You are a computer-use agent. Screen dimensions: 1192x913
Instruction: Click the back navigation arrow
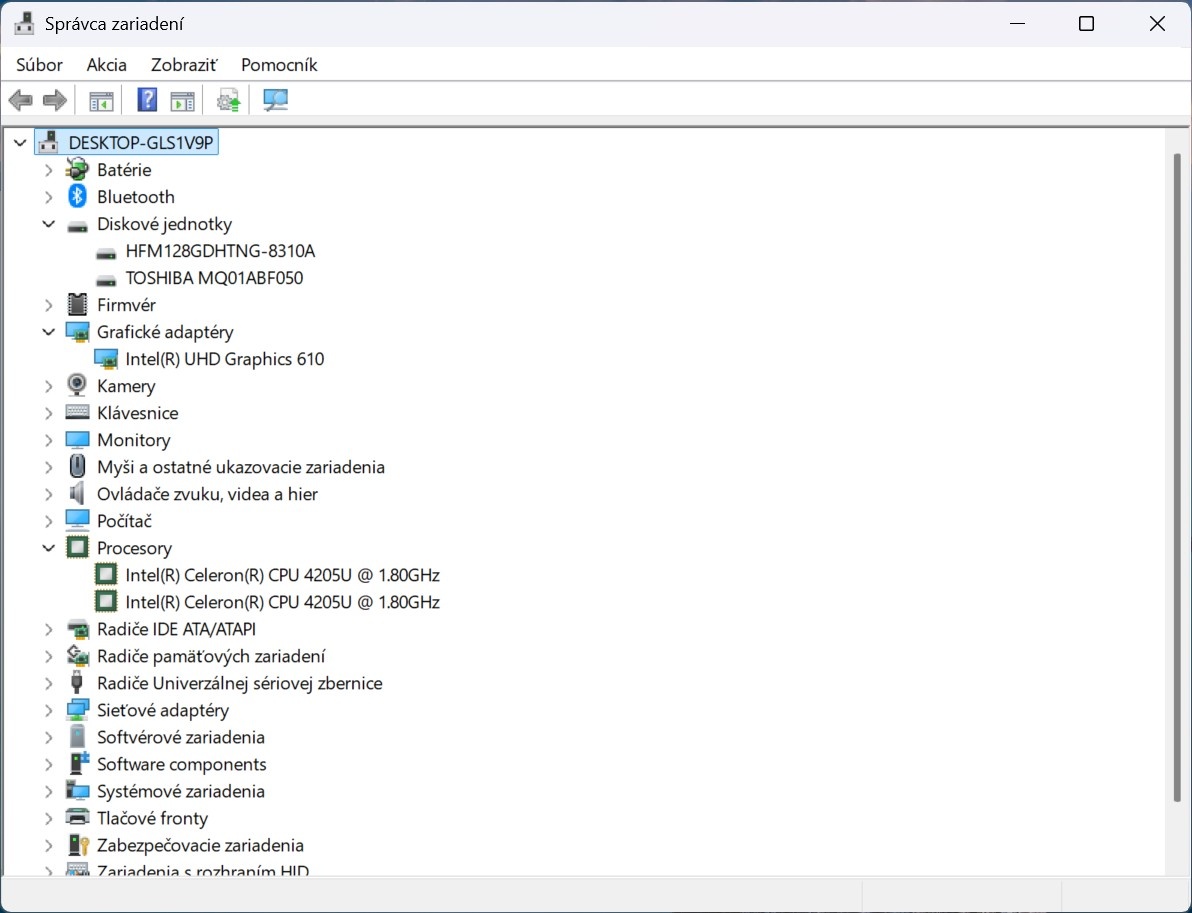20,99
